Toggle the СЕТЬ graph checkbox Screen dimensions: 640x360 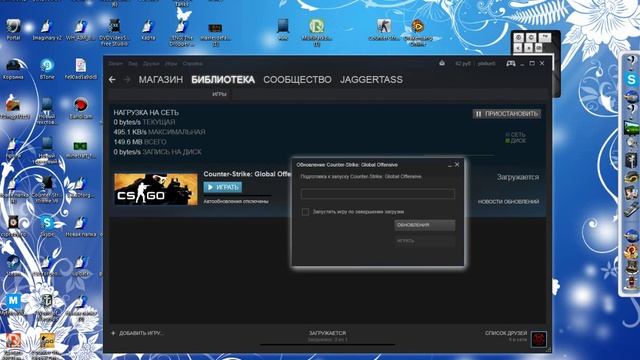[507, 134]
